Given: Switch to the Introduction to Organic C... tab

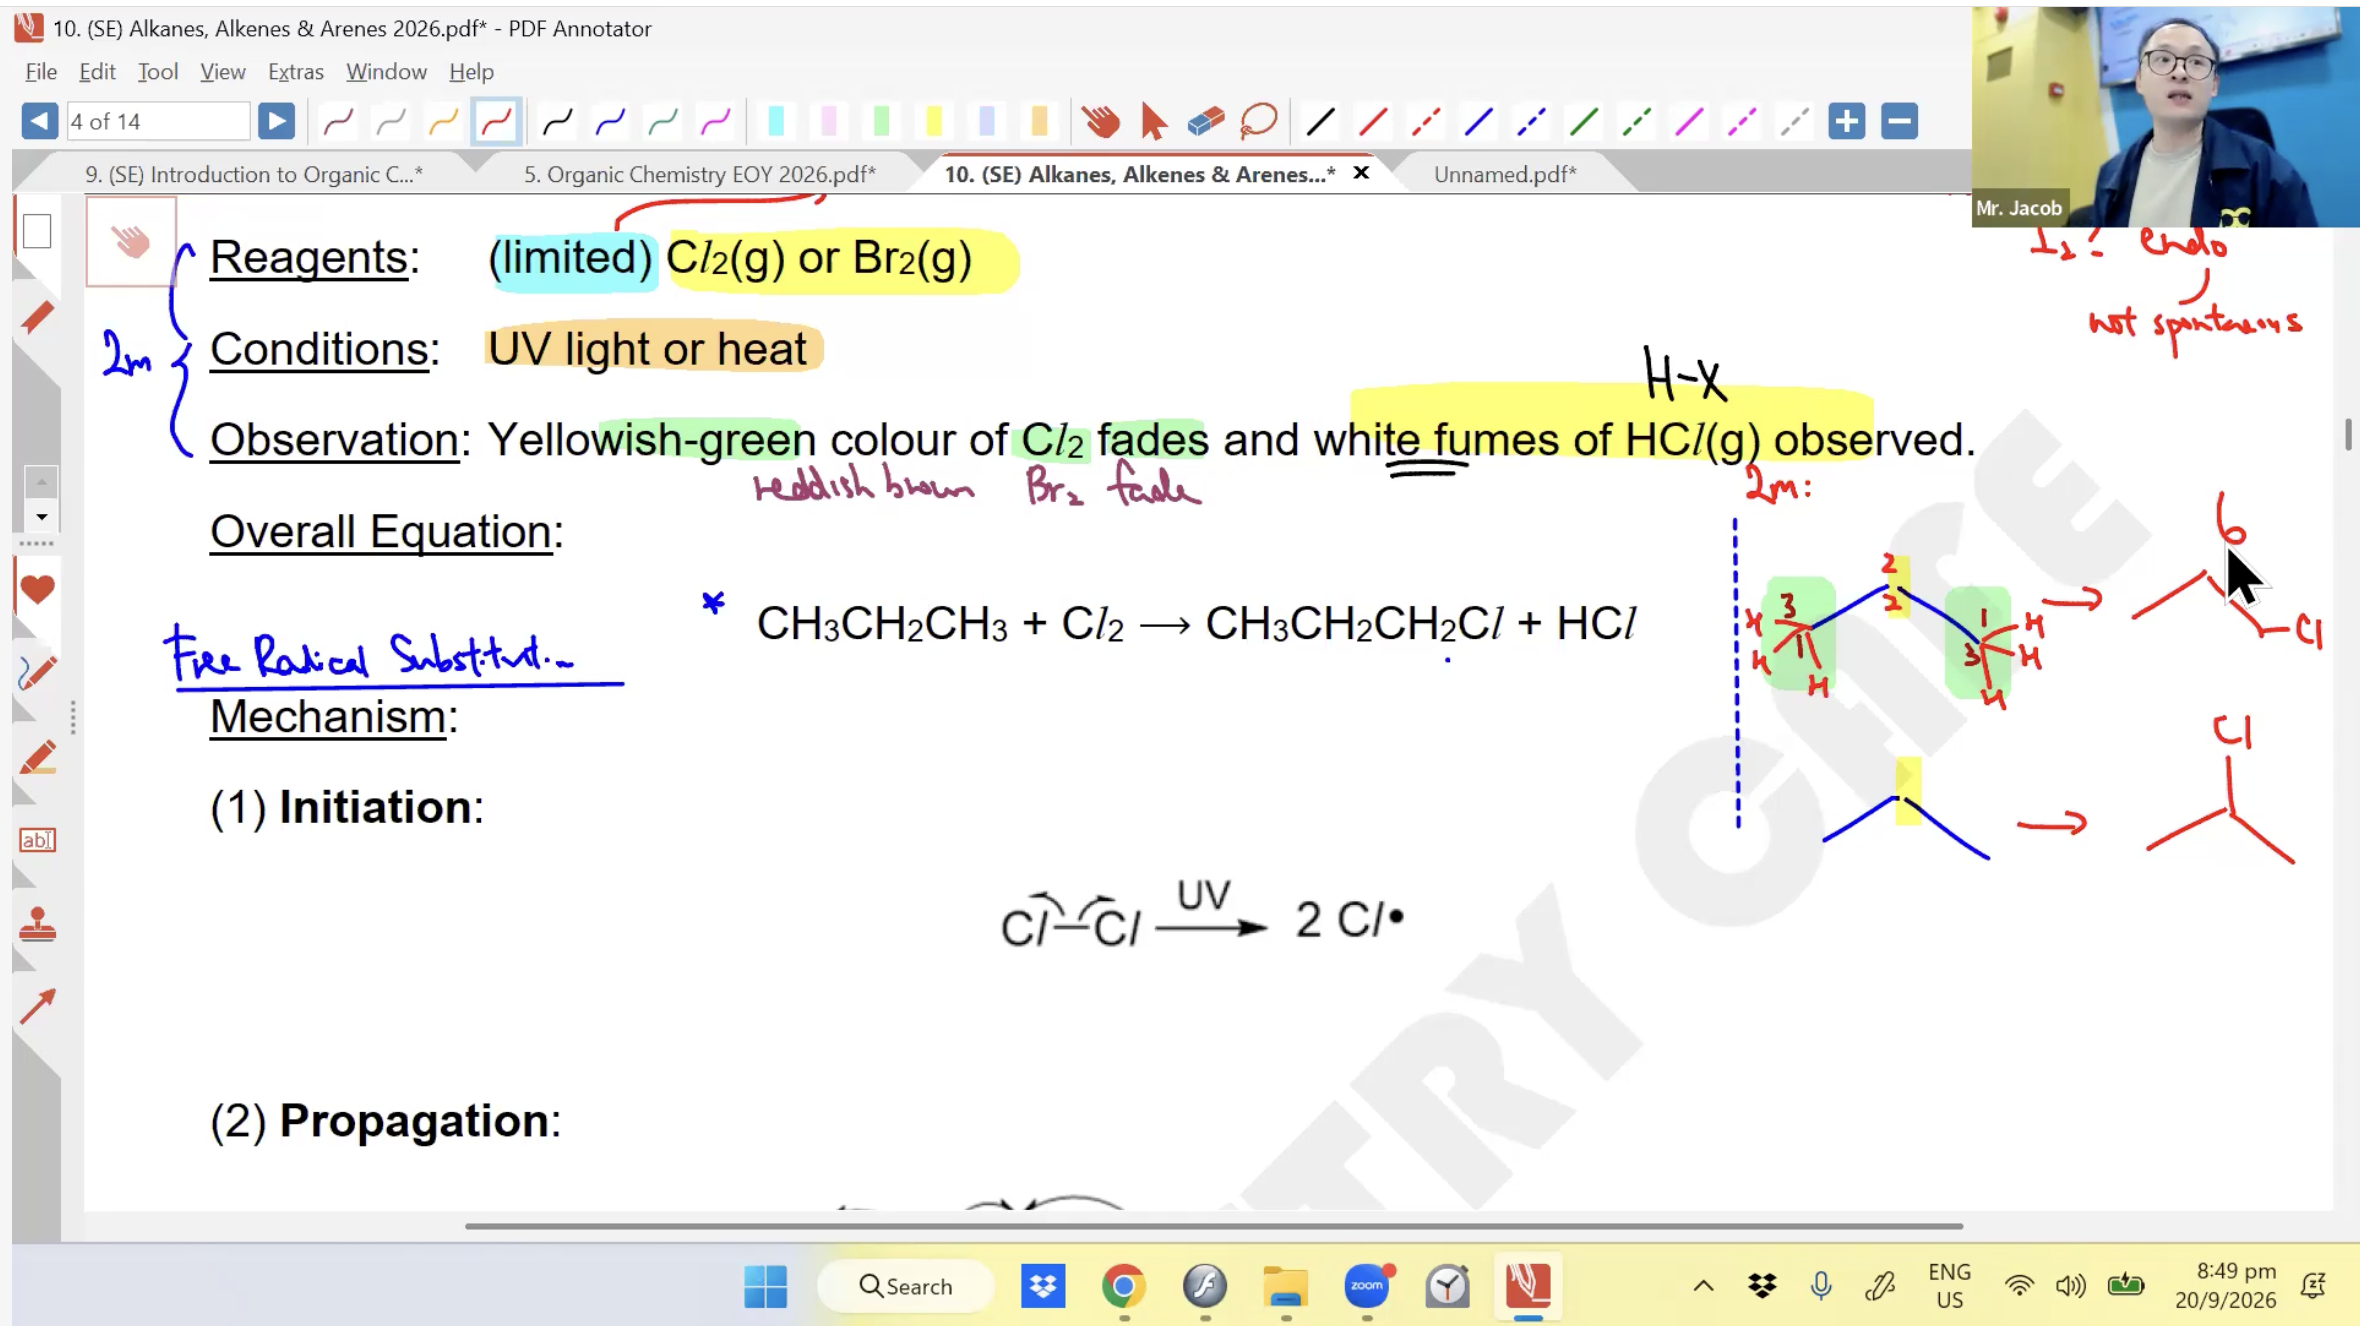Looking at the screenshot, I should (254, 174).
